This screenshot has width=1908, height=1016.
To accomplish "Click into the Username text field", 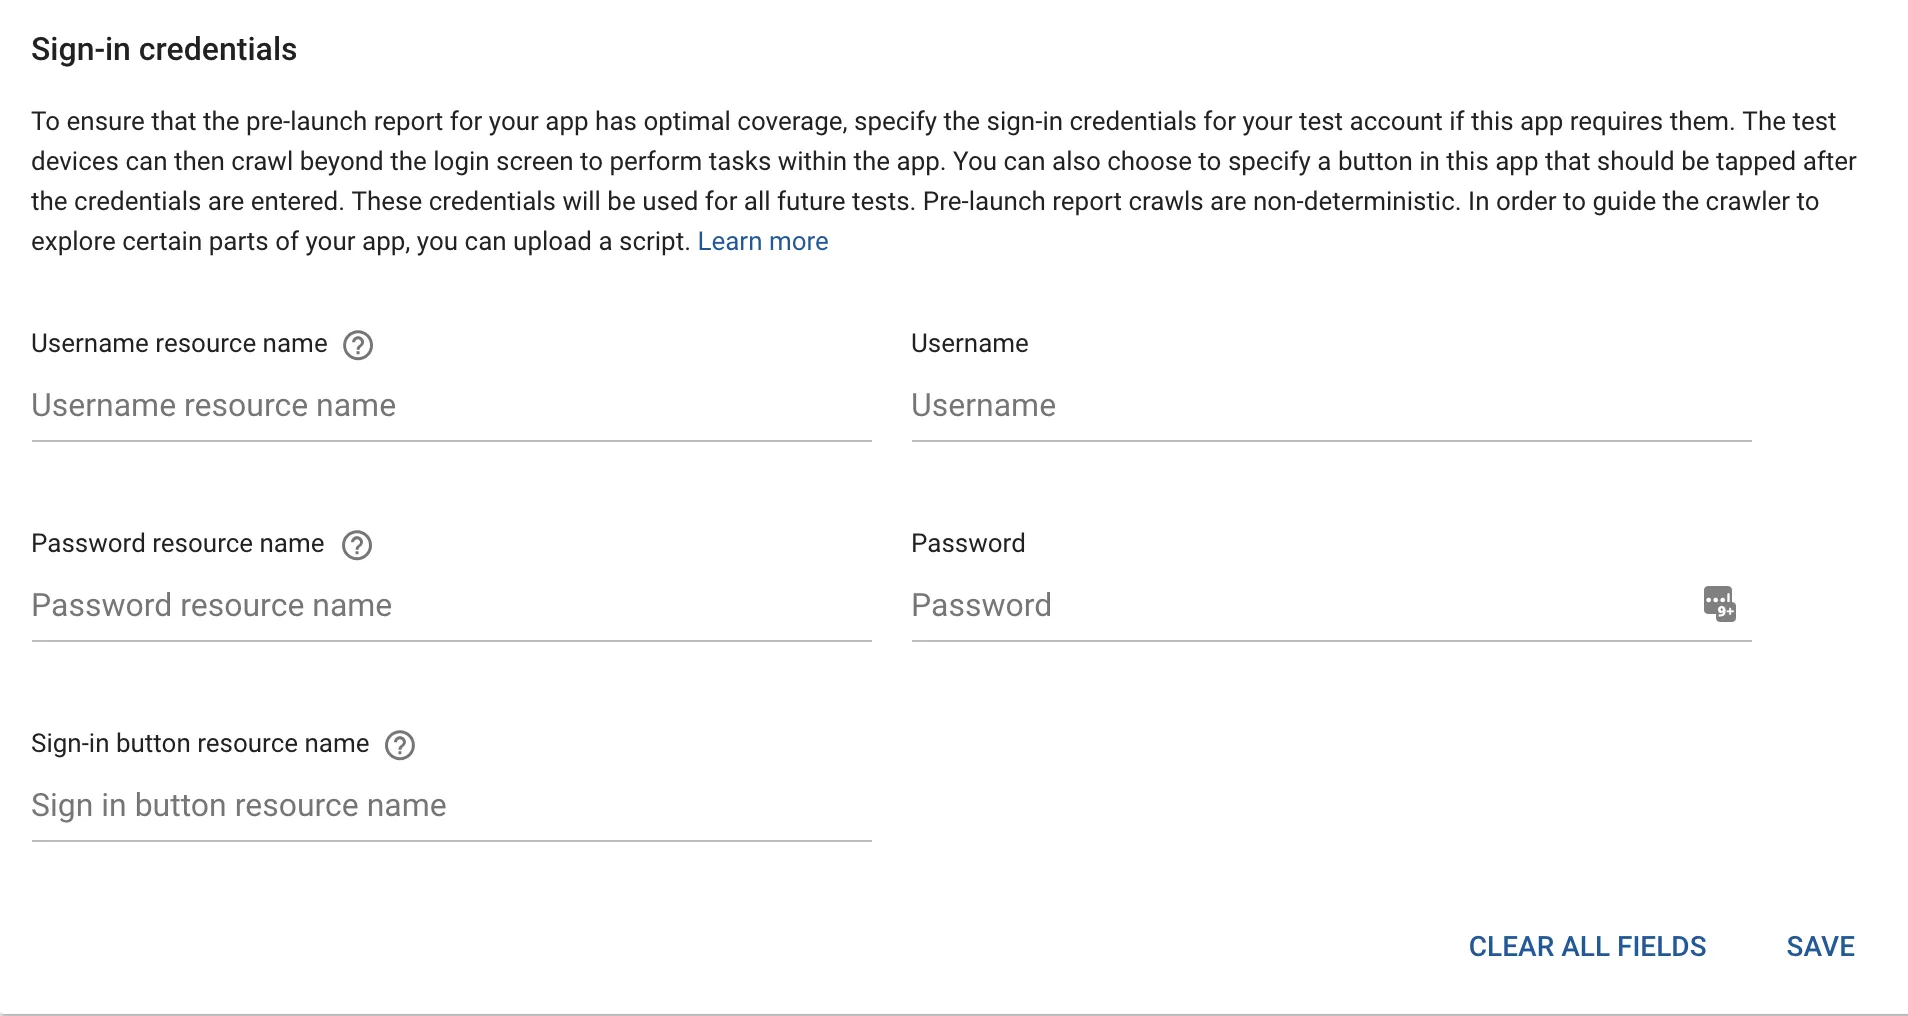I will click(x=1330, y=406).
